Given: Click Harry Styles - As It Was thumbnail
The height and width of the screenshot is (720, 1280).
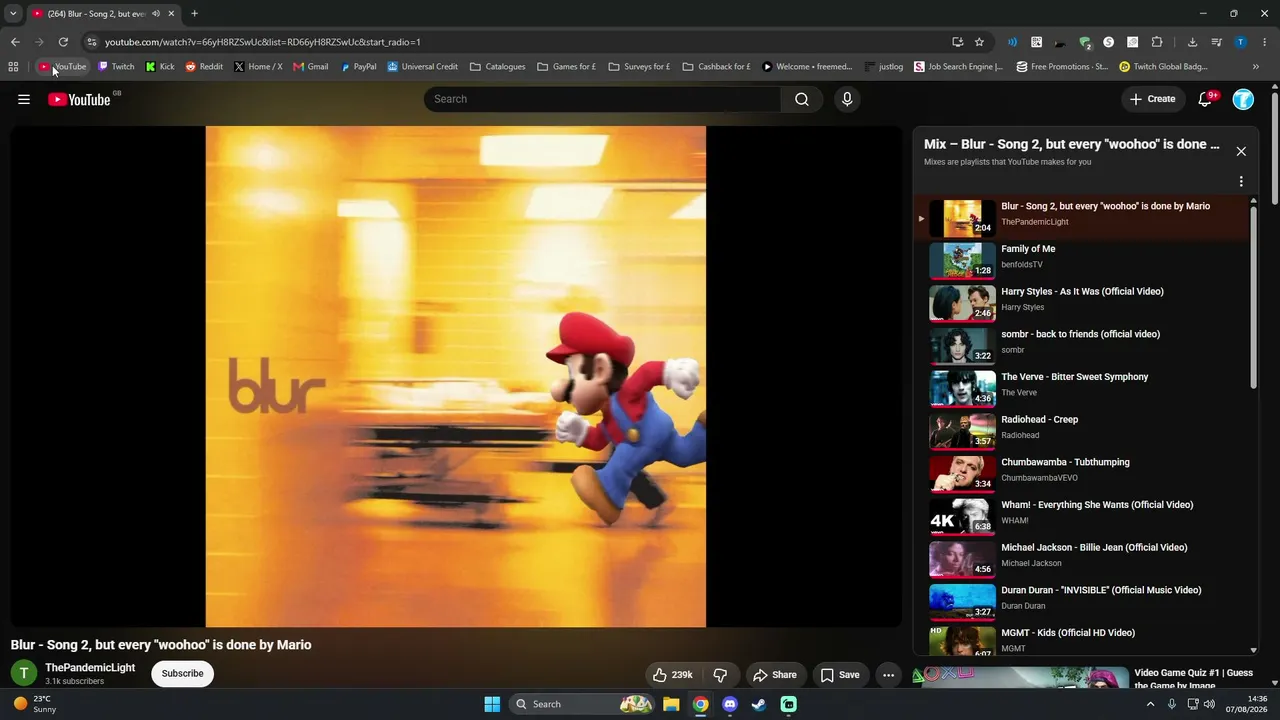Looking at the screenshot, I should (962, 303).
